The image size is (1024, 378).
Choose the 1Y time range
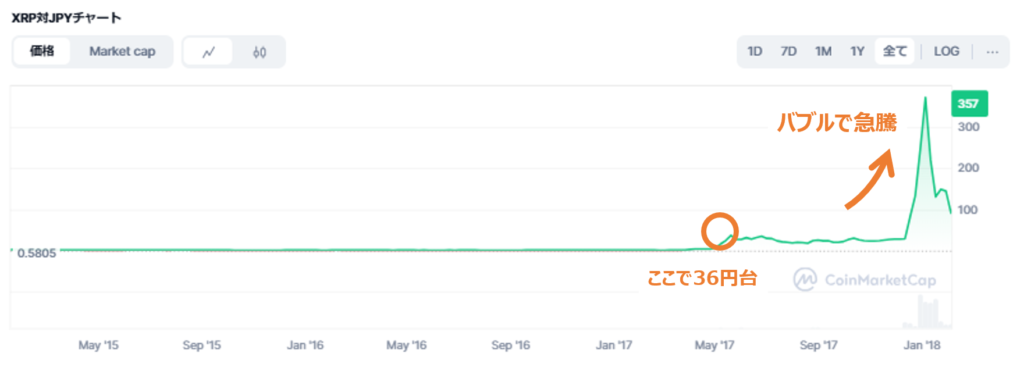click(x=857, y=52)
